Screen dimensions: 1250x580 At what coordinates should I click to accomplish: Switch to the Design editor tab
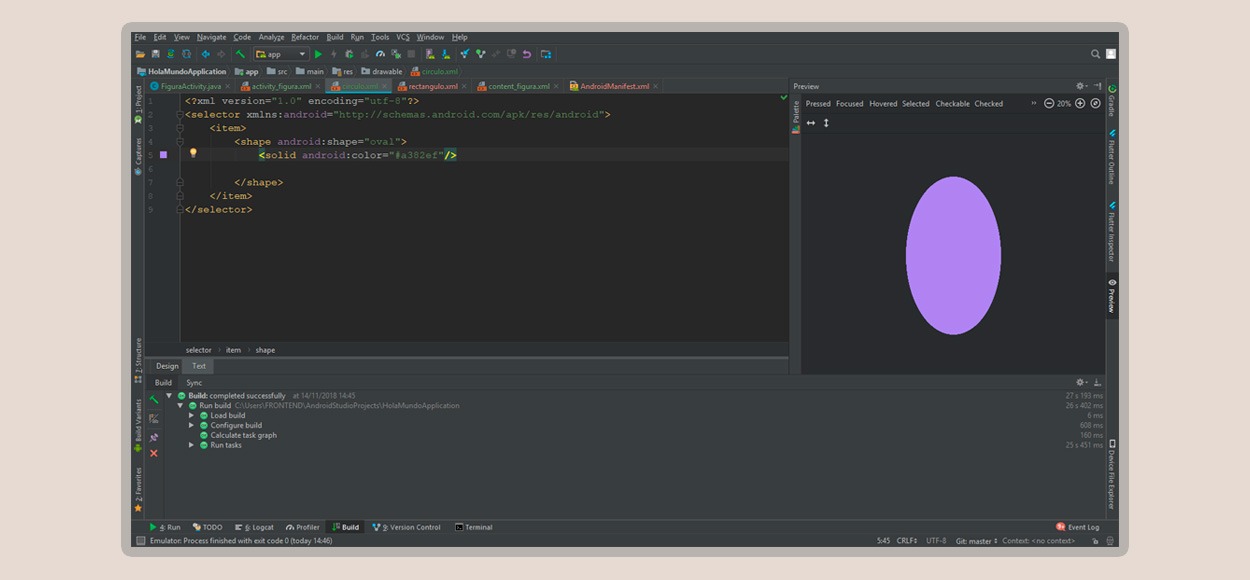[167, 366]
